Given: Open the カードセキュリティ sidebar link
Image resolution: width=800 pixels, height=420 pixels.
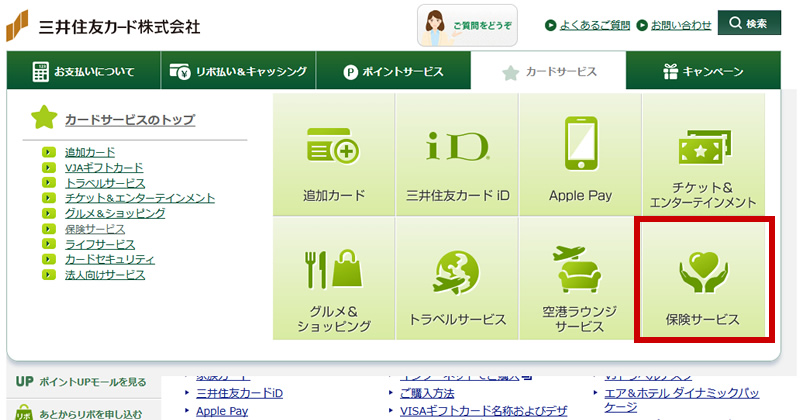Looking at the screenshot, I should click(110, 259).
